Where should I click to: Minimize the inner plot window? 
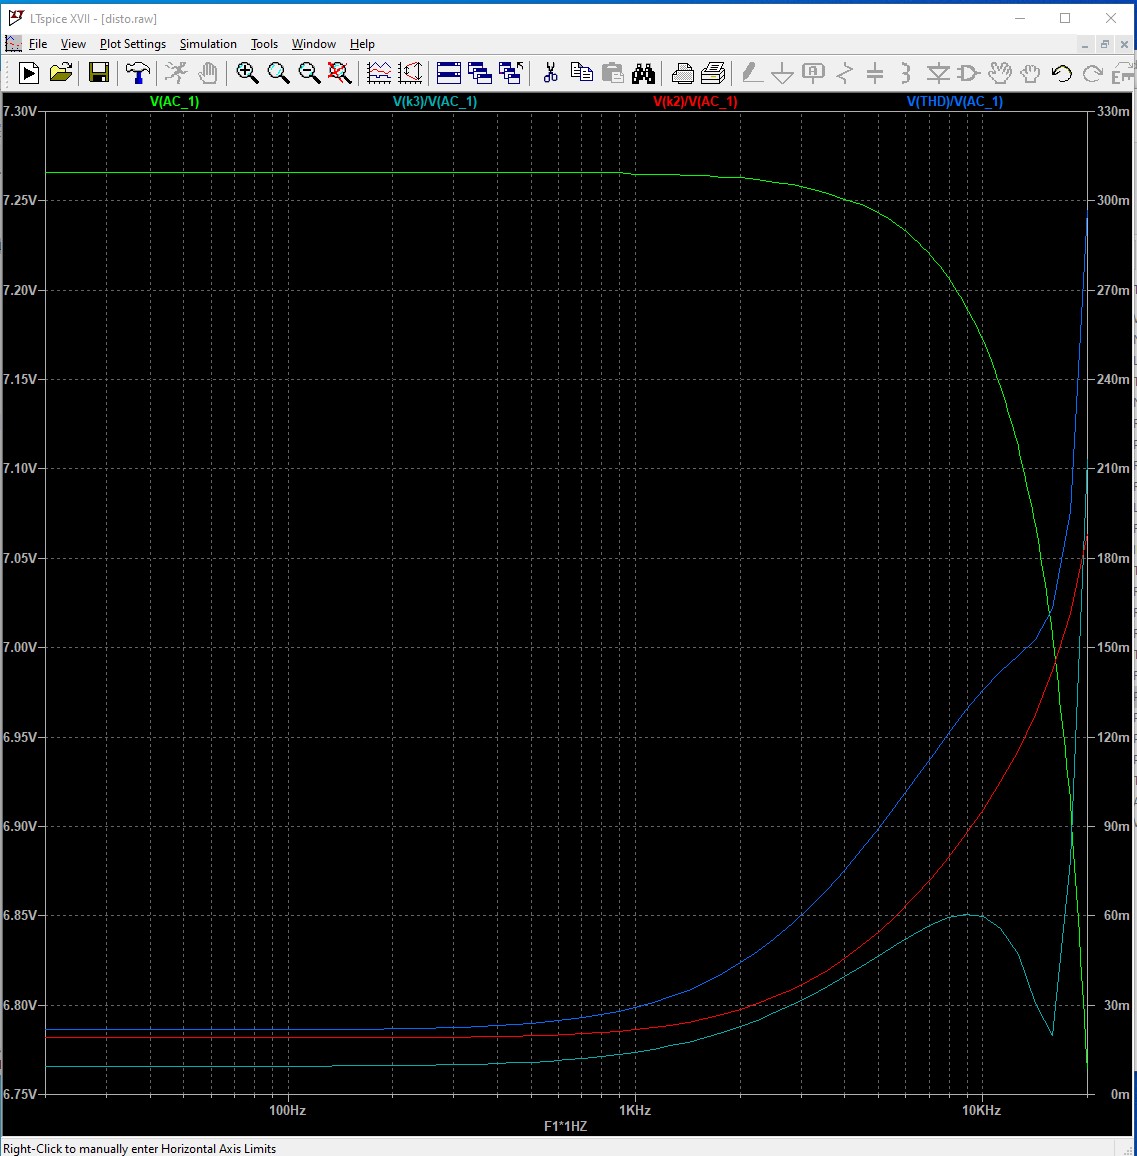pyautogui.click(x=1085, y=44)
